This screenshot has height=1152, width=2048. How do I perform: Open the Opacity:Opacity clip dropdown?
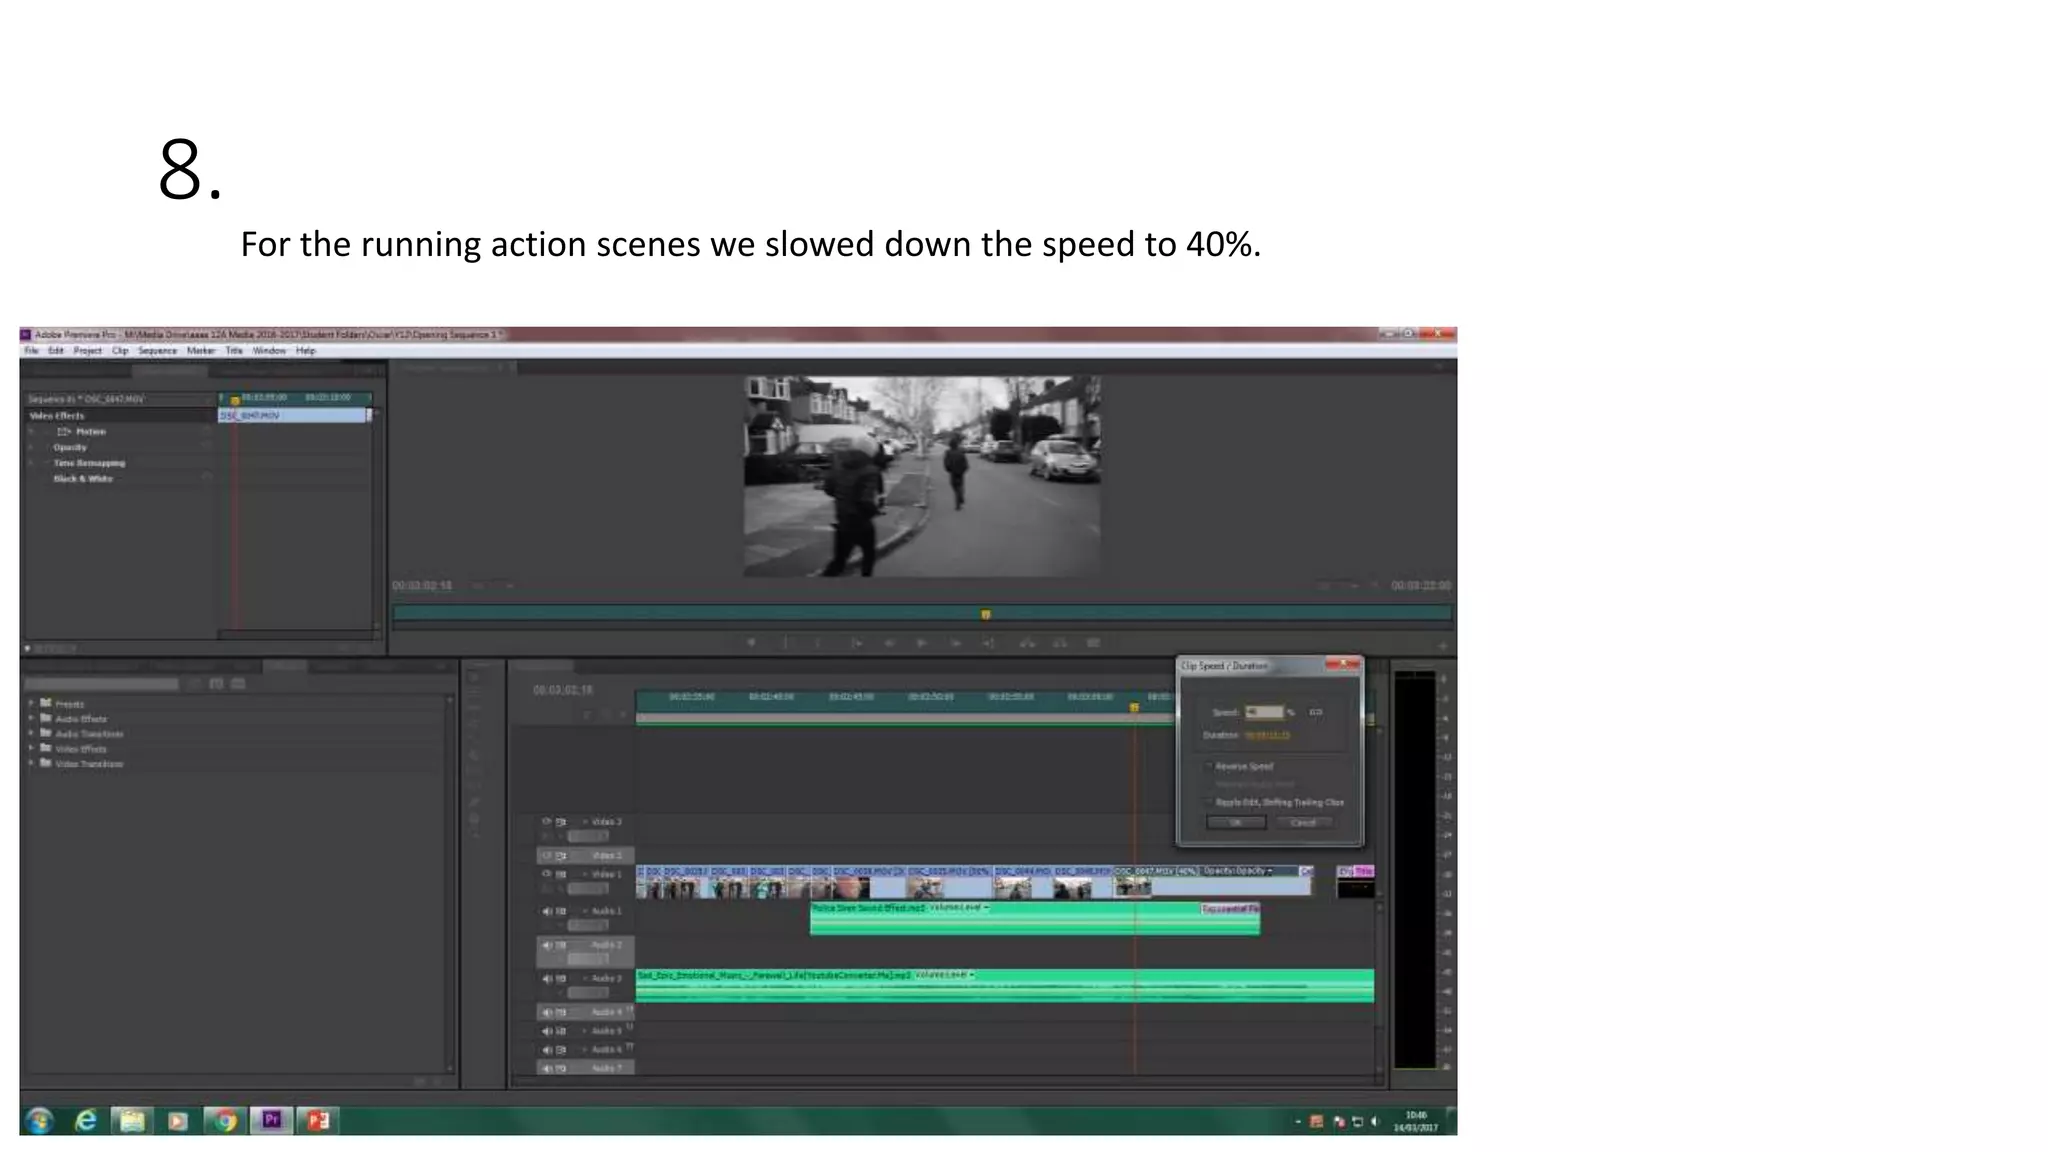1238,871
